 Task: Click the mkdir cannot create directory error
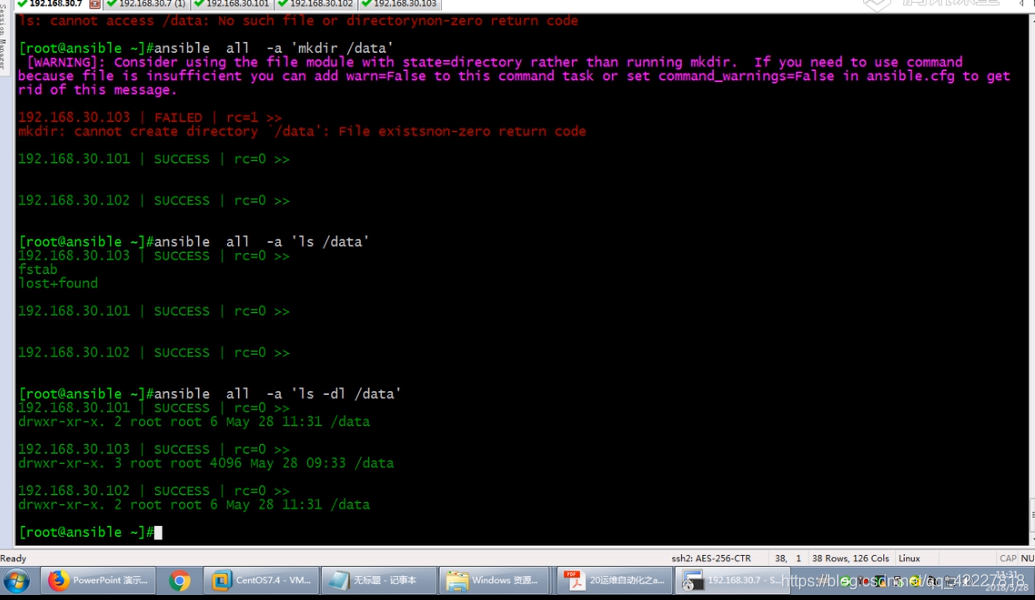[x=302, y=131]
